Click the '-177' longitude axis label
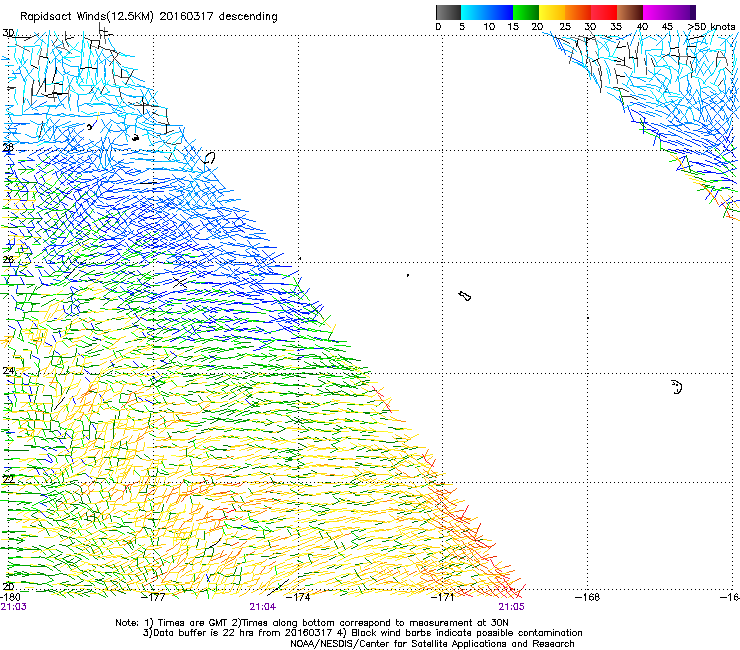This screenshot has height=650, width=740. 154,597
